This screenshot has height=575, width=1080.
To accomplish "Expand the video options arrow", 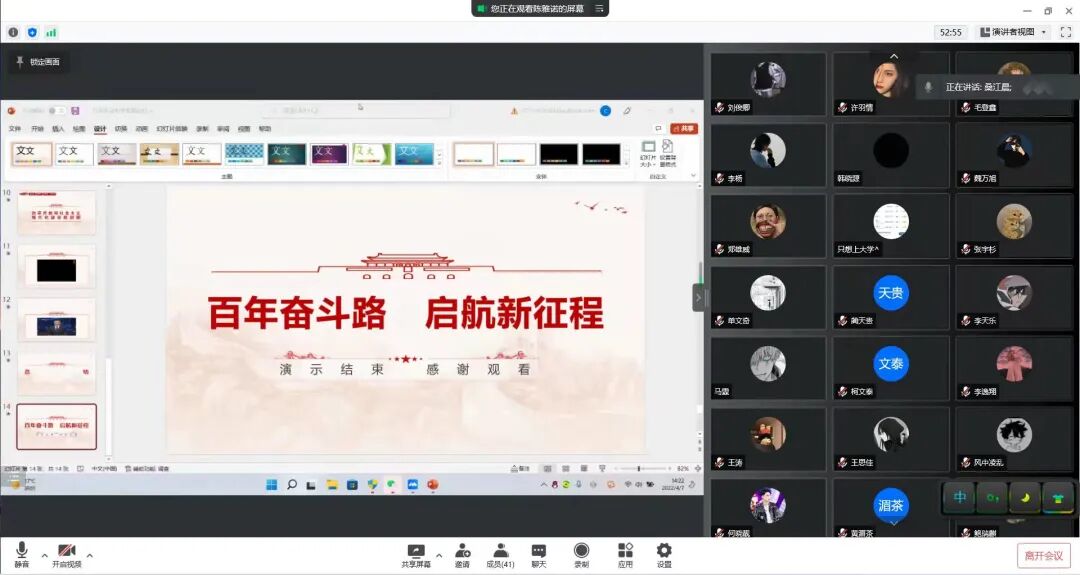I will 90,554.
